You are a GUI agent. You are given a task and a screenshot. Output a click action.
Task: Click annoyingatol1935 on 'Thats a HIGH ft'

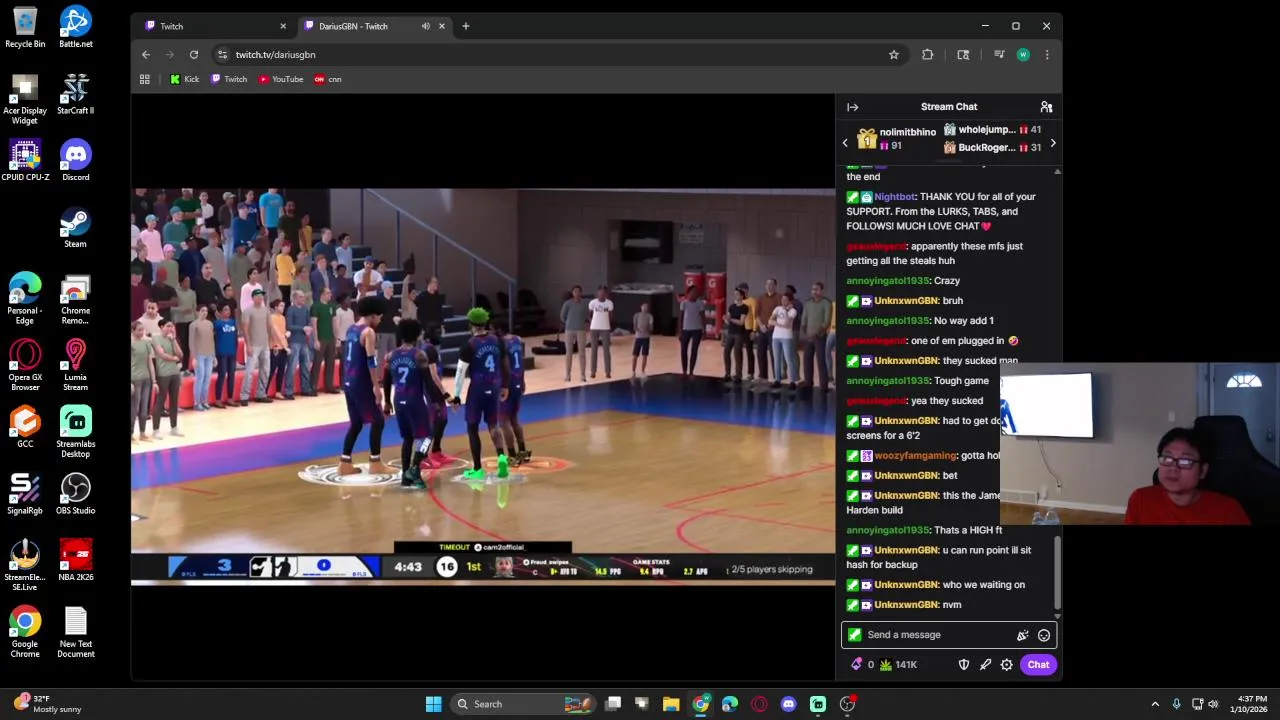click(x=887, y=530)
